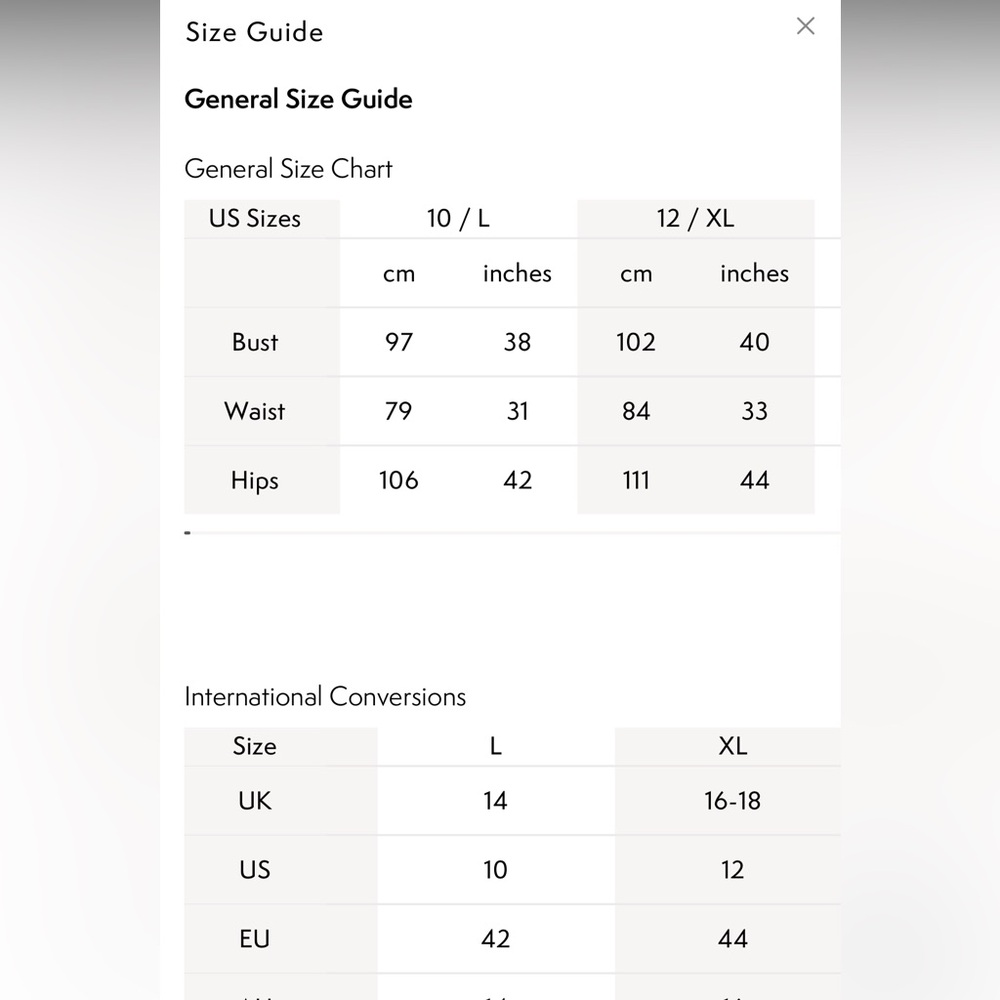Click the Waist row label
The width and height of the screenshot is (1000, 1000).
(255, 411)
